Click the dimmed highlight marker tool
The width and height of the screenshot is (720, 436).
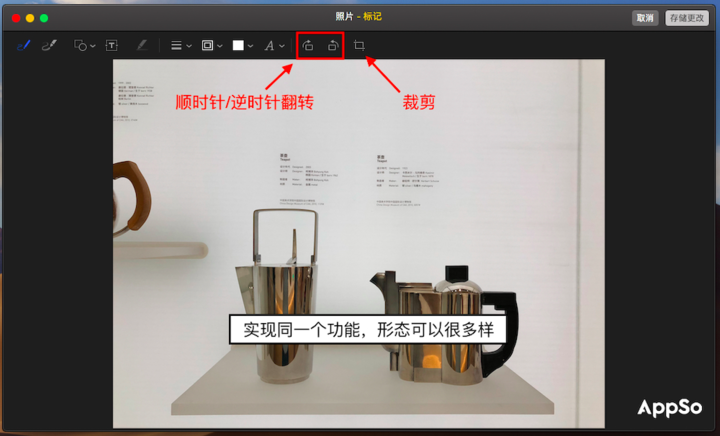tap(141, 45)
